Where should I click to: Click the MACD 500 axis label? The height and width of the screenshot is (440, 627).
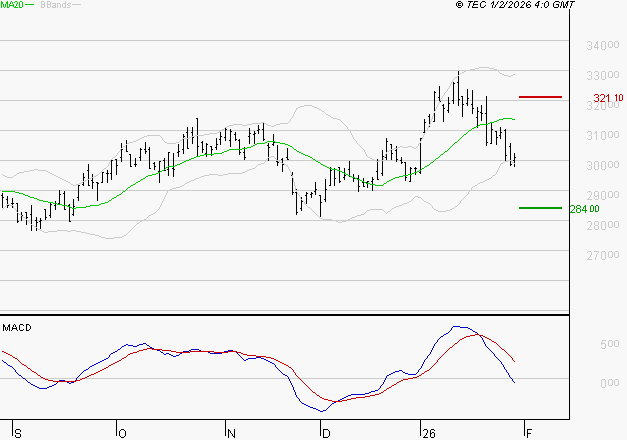pyautogui.click(x=610, y=344)
